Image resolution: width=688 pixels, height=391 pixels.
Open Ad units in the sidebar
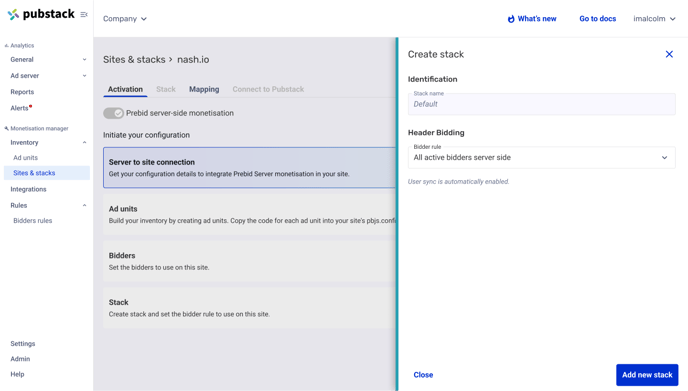pos(25,158)
